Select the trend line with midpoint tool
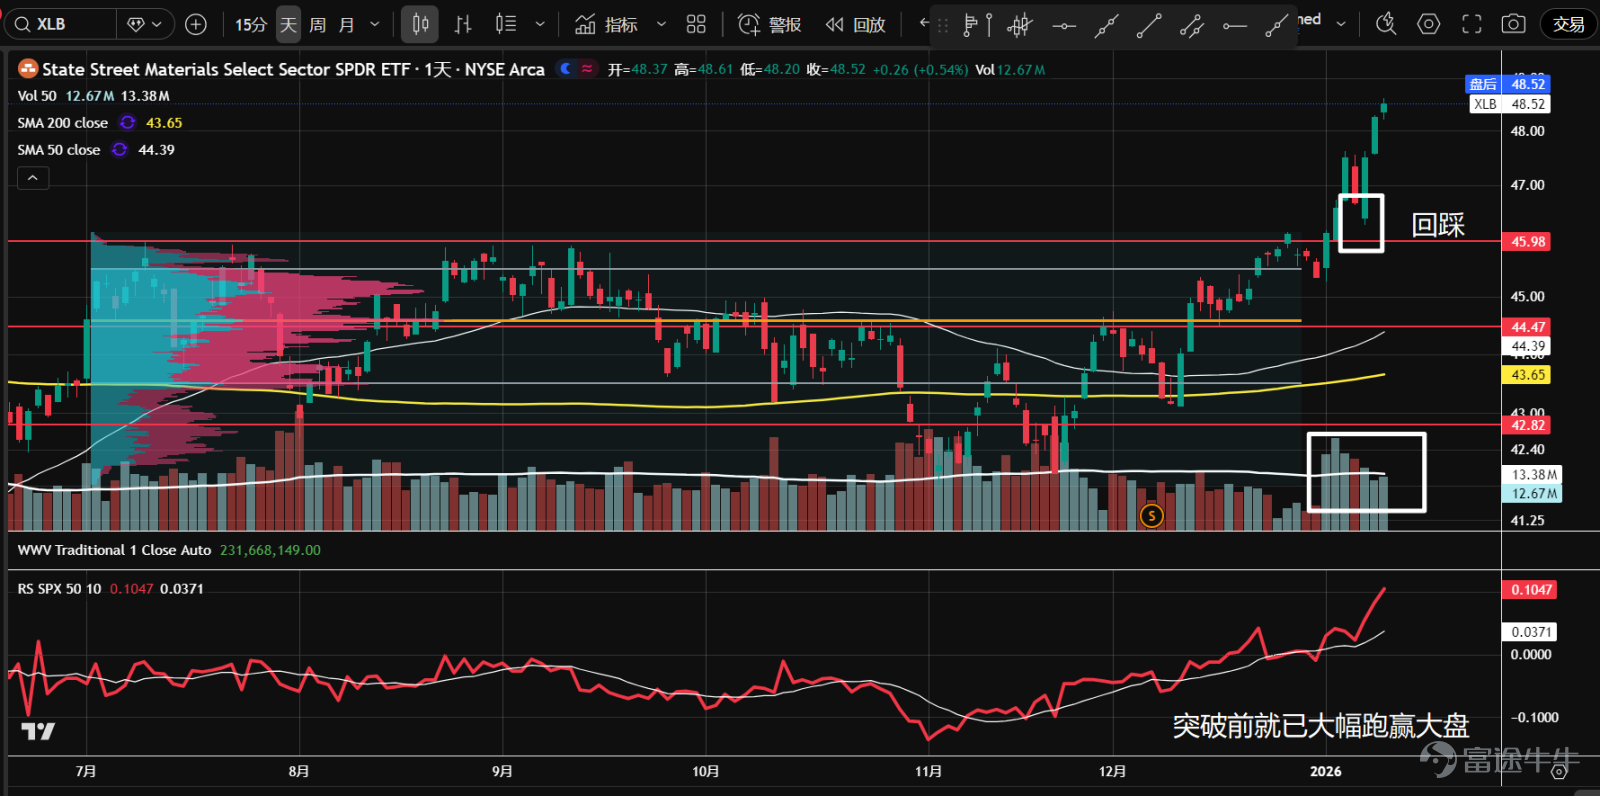This screenshot has height=796, width=1600. click(1106, 25)
